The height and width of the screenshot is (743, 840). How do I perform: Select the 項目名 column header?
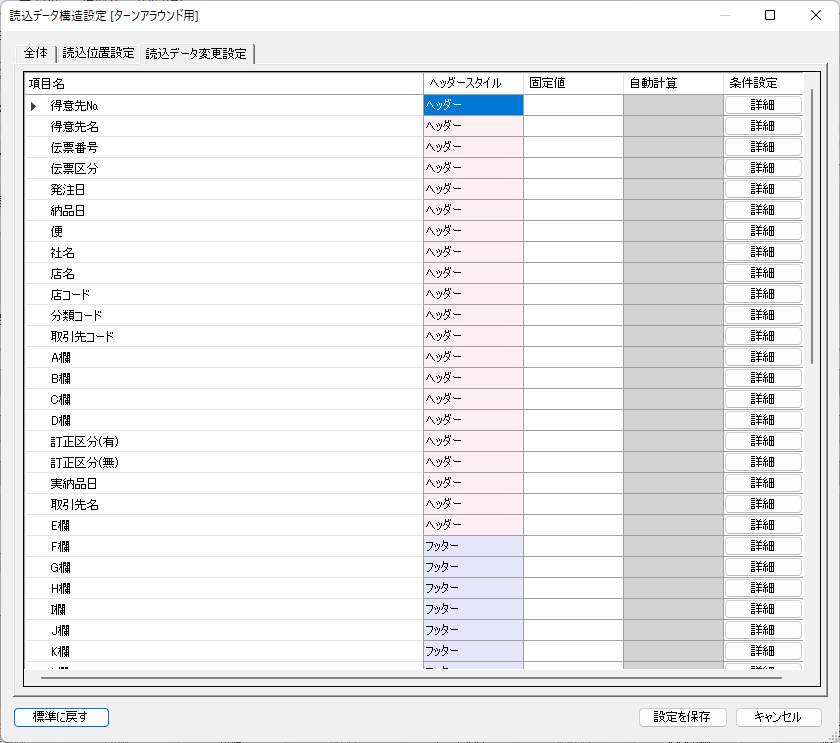coord(220,83)
